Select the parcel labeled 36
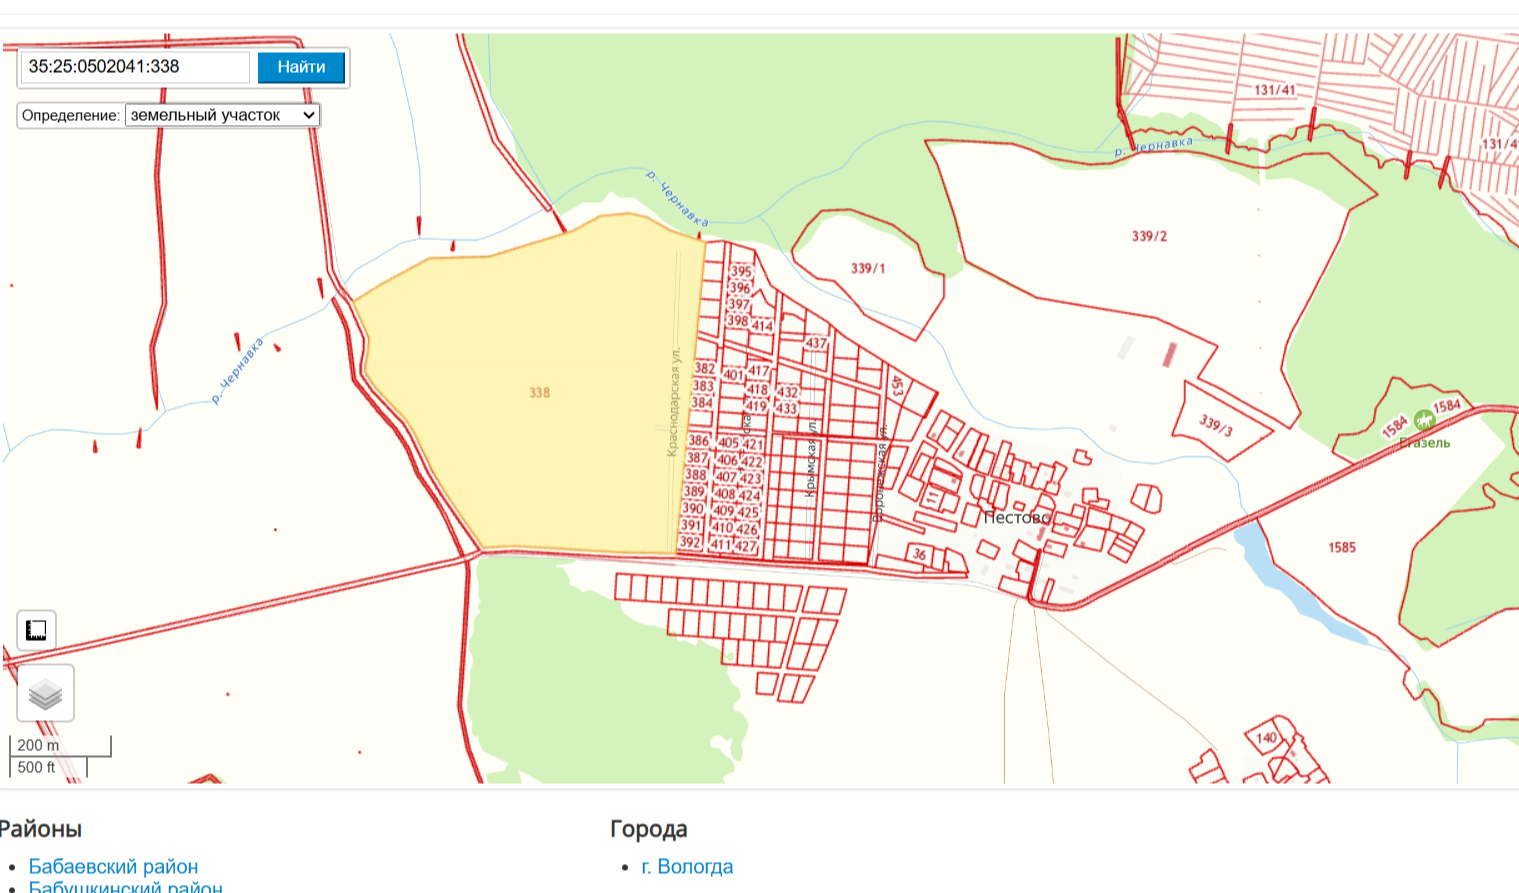Image resolution: width=1519 pixels, height=893 pixels. point(919,554)
